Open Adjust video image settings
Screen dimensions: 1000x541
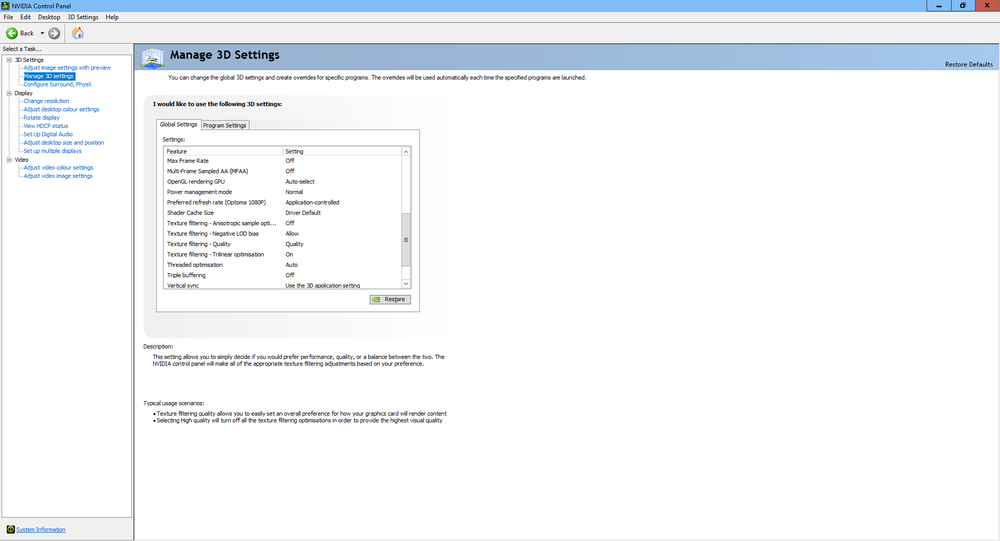(x=58, y=176)
